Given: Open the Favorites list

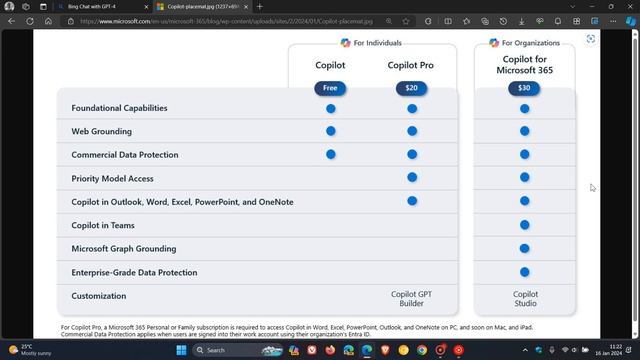Looking at the screenshot, I should pos(467,21).
